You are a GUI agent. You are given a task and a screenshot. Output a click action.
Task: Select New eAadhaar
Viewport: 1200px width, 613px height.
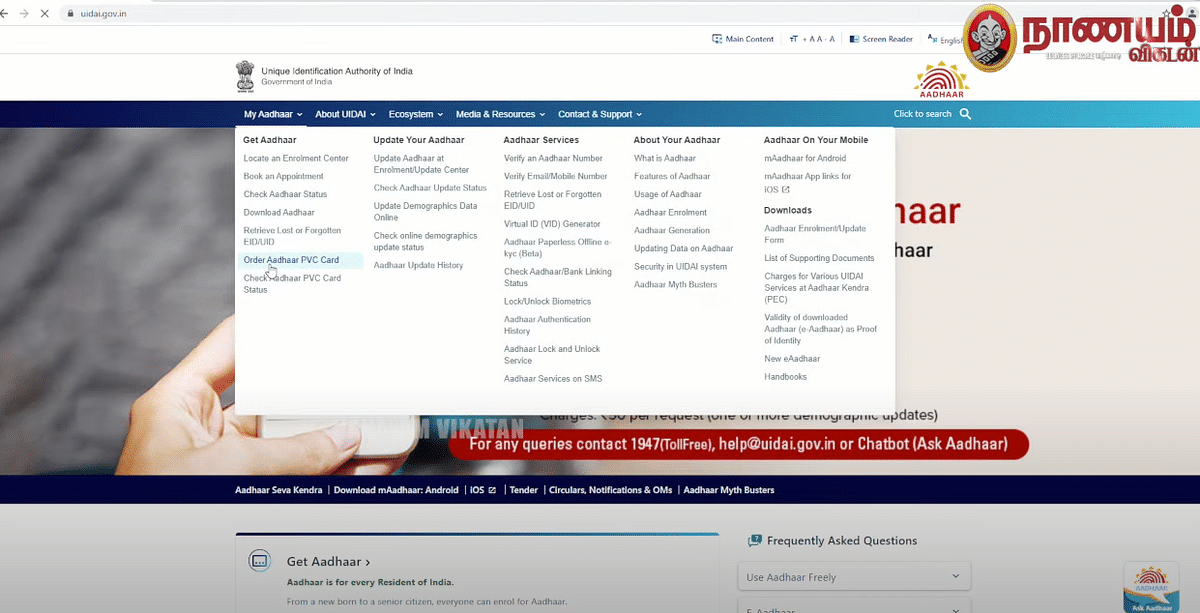(x=792, y=359)
